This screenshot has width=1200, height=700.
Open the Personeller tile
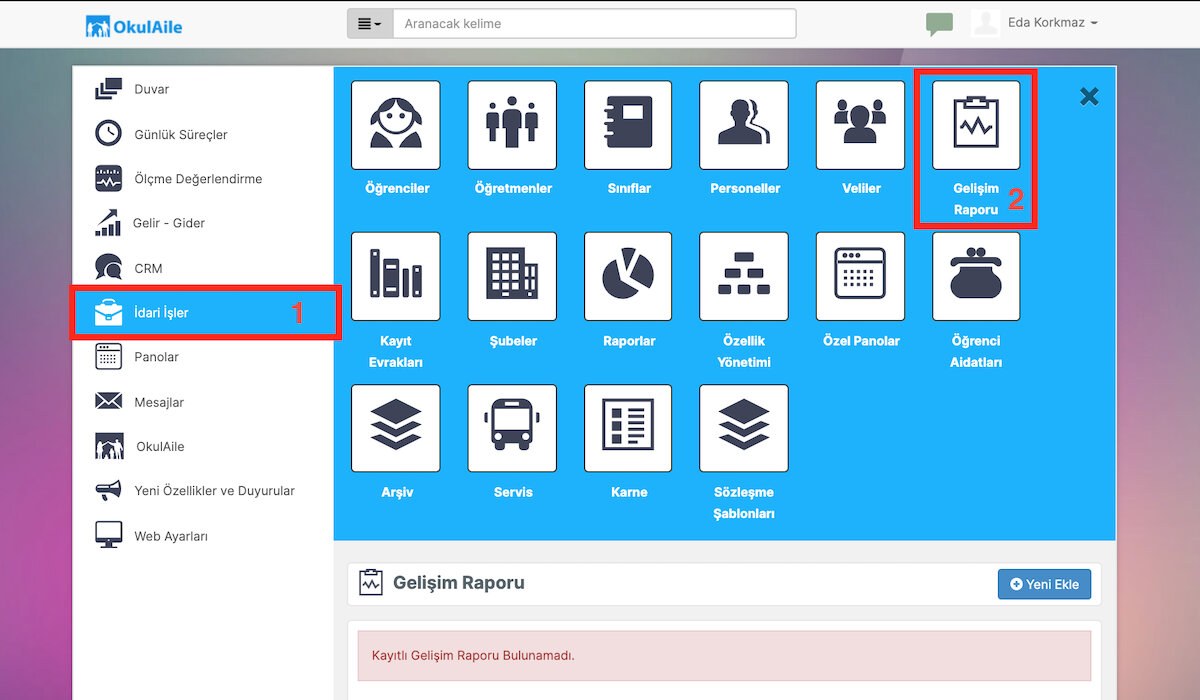(x=744, y=125)
